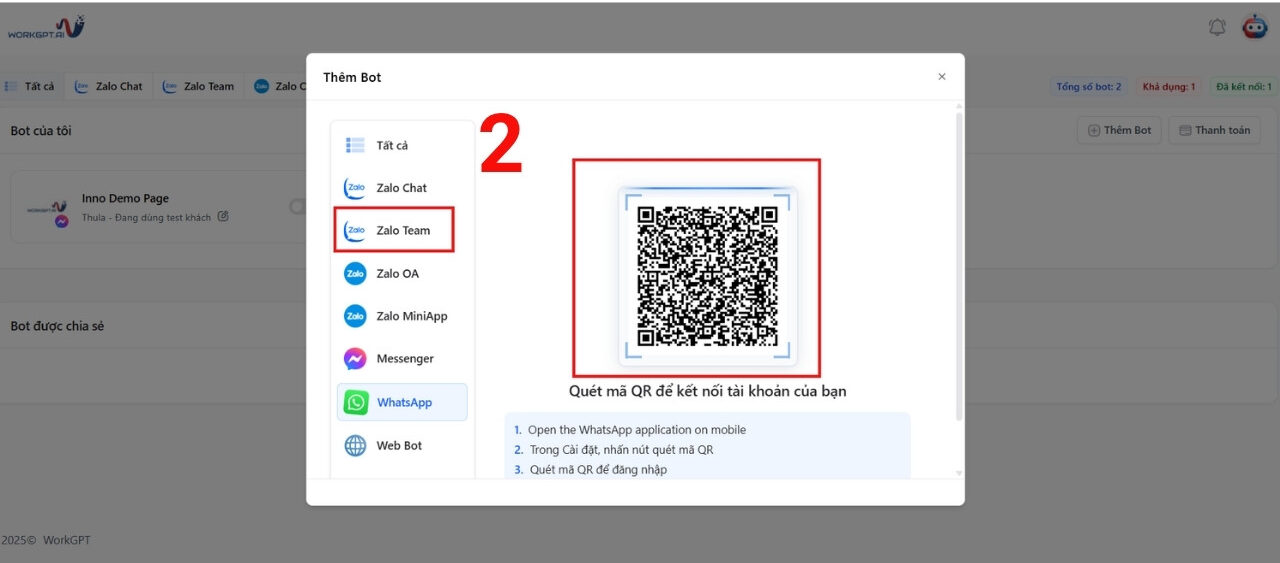Image resolution: width=1280 pixels, height=563 pixels.
Task: Select Zalo Chat in the Thêm Bot list
Action: pyautogui.click(x=395, y=188)
